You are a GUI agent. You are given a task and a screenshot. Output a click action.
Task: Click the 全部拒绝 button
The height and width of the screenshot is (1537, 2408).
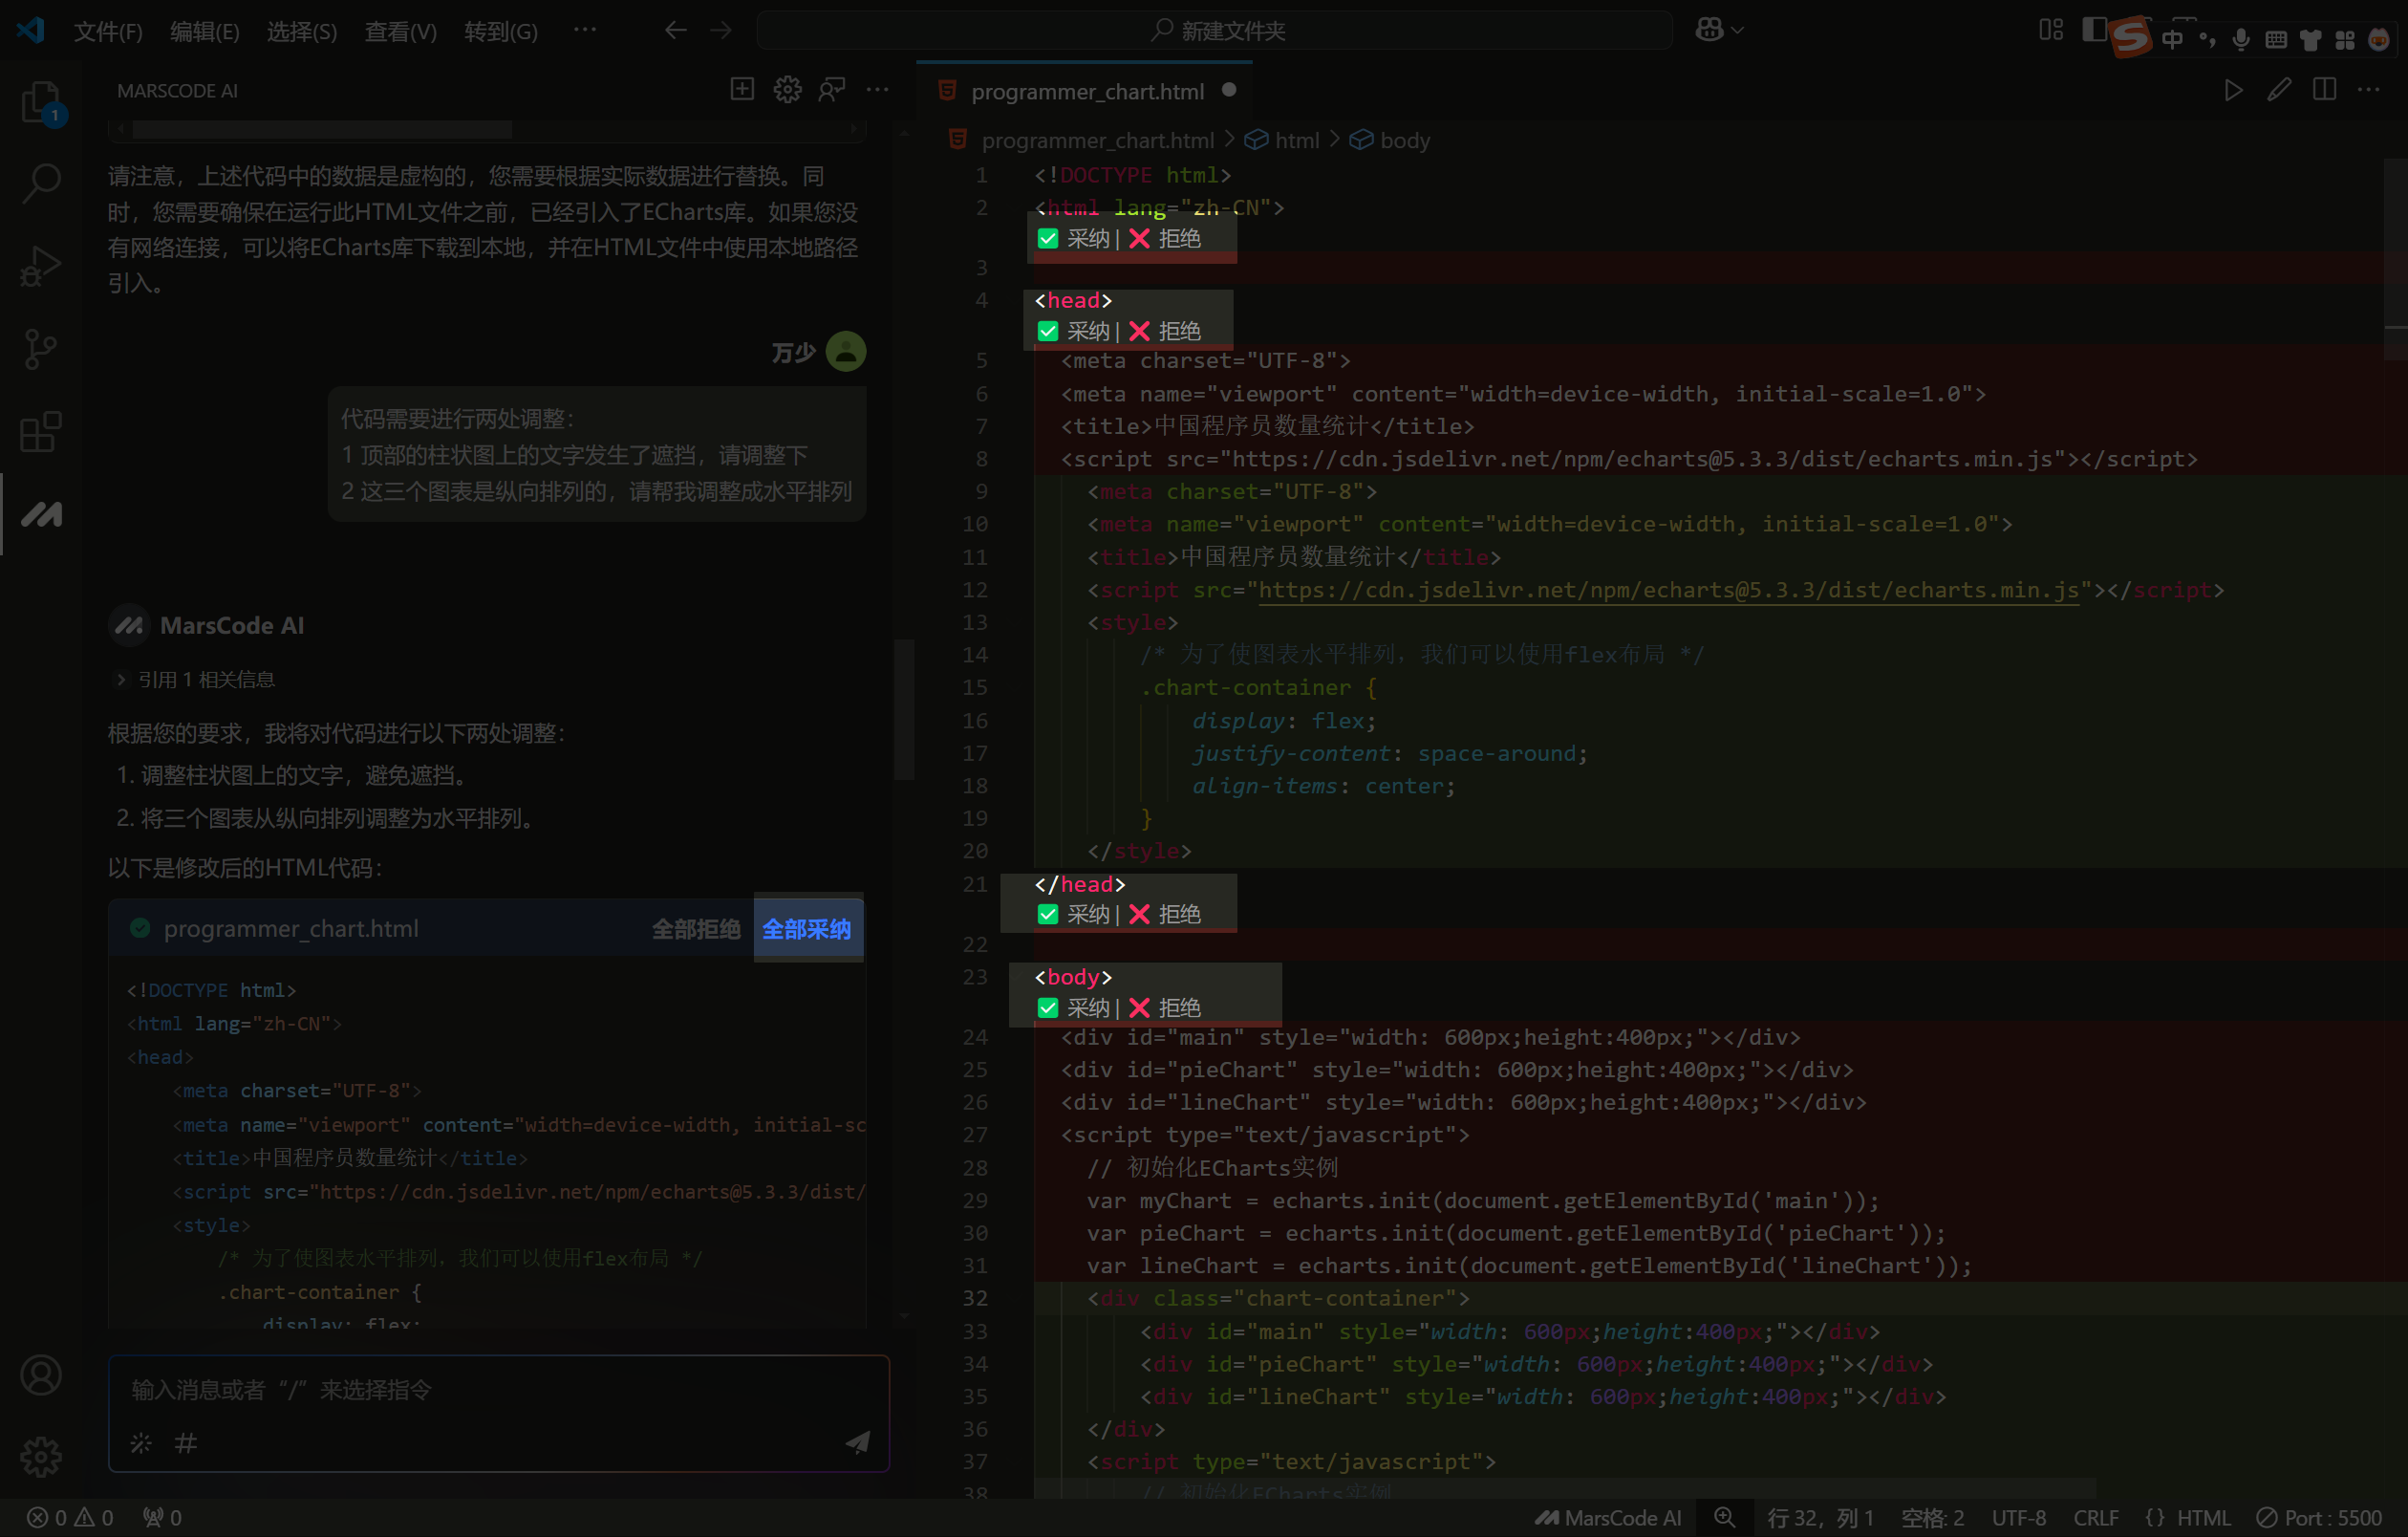(x=696, y=929)
